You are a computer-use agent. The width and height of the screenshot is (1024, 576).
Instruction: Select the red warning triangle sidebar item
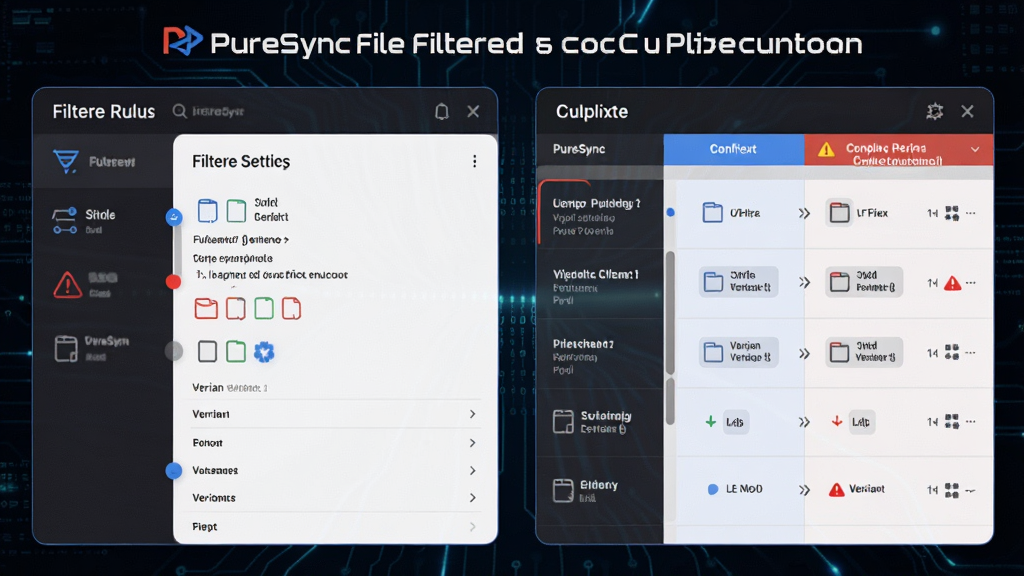(x=68, y=285)
